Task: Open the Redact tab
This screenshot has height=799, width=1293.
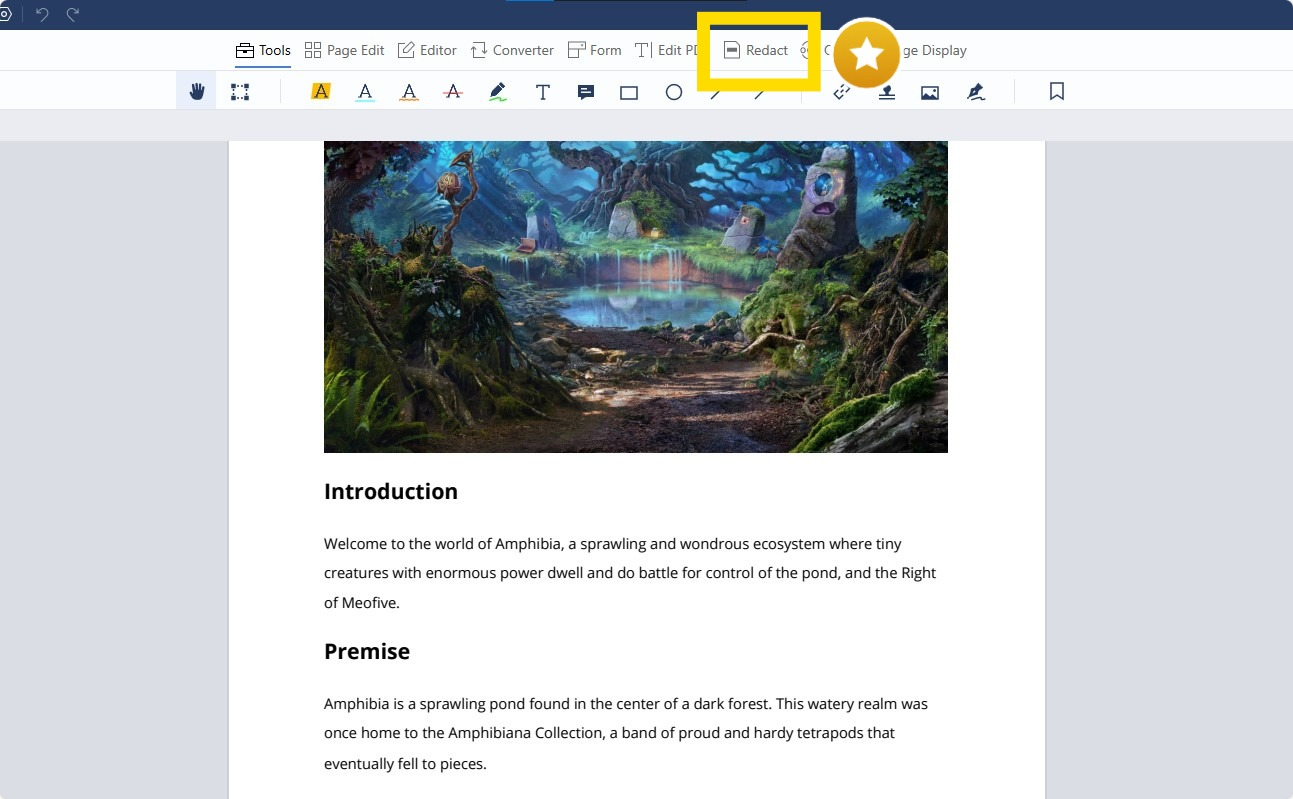Action: click(x=756, y=50)
